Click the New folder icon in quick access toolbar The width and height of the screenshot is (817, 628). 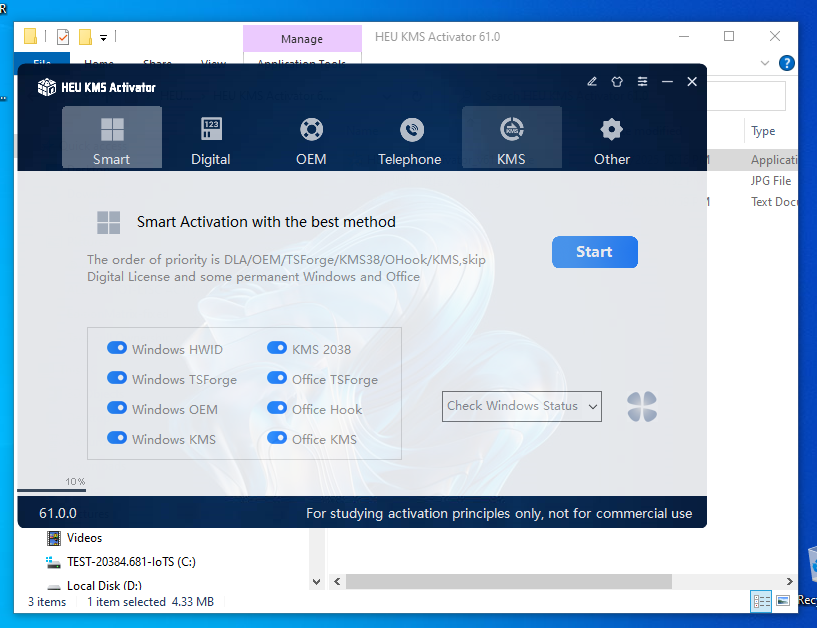pos(85,37)
